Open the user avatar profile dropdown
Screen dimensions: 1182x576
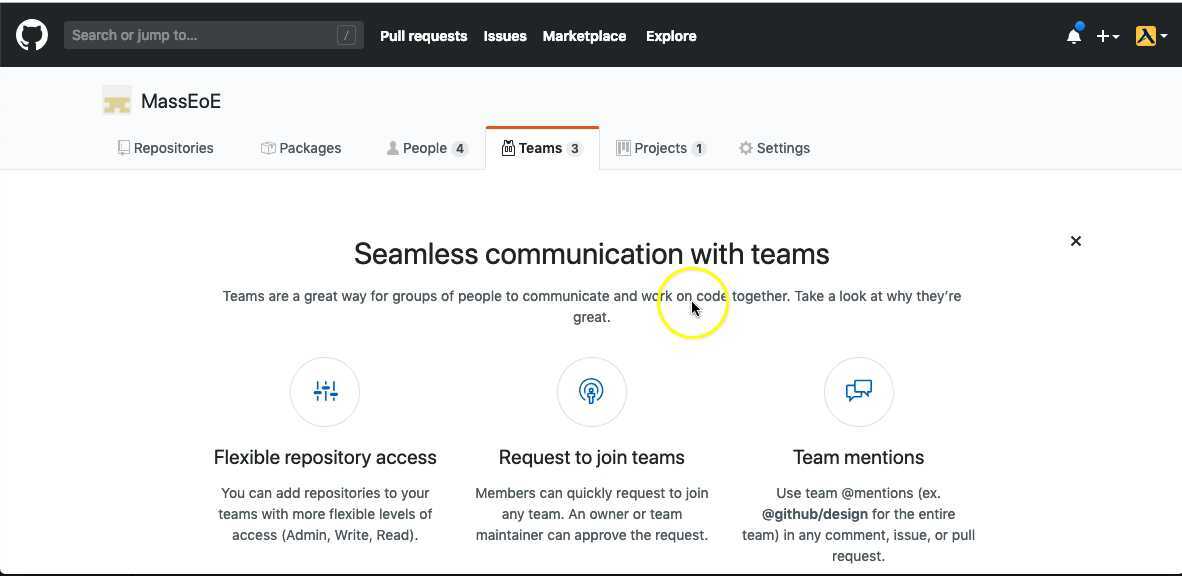(1151, 36)
